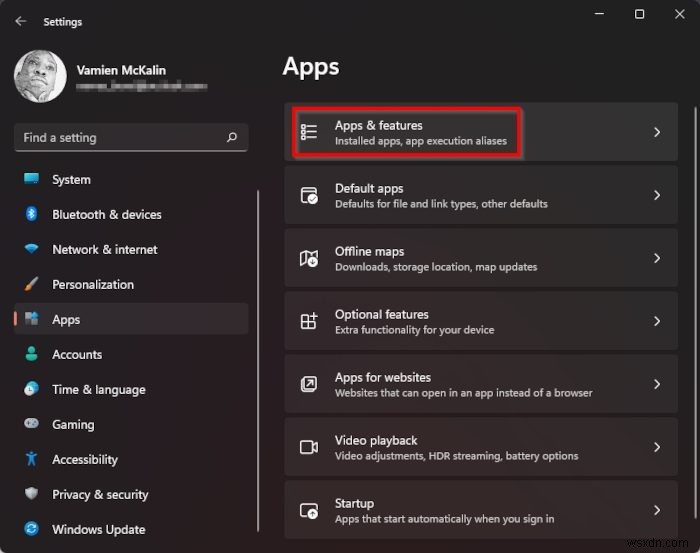Select System in sidebar
The width and height of the screenshot is (700, 553).
point(131,179)
